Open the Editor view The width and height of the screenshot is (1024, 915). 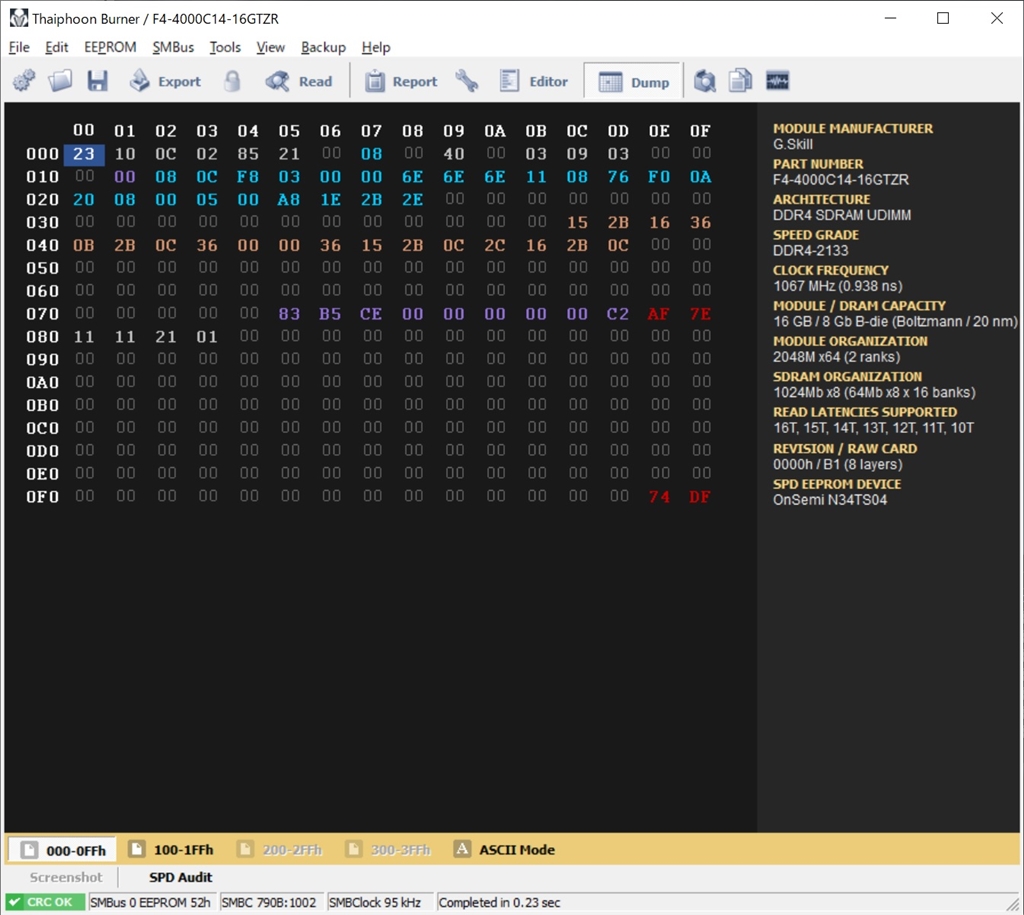[x=534, y=81]
